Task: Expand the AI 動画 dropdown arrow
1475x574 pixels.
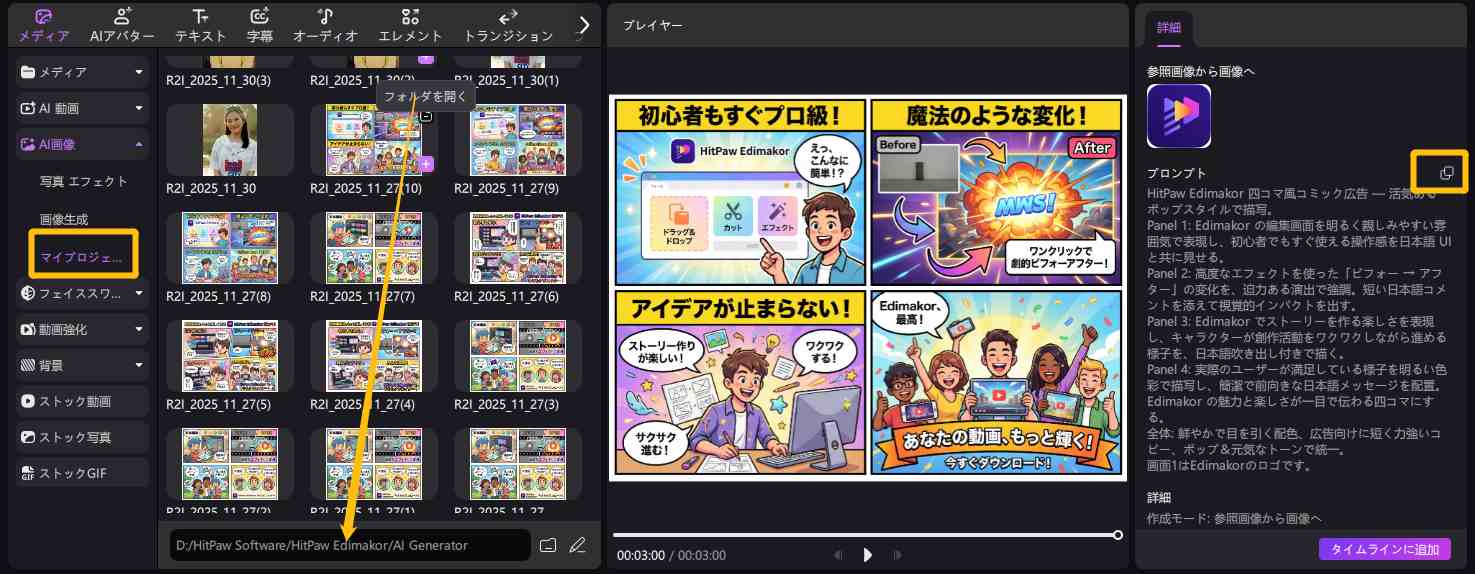Action: (139, 108)
